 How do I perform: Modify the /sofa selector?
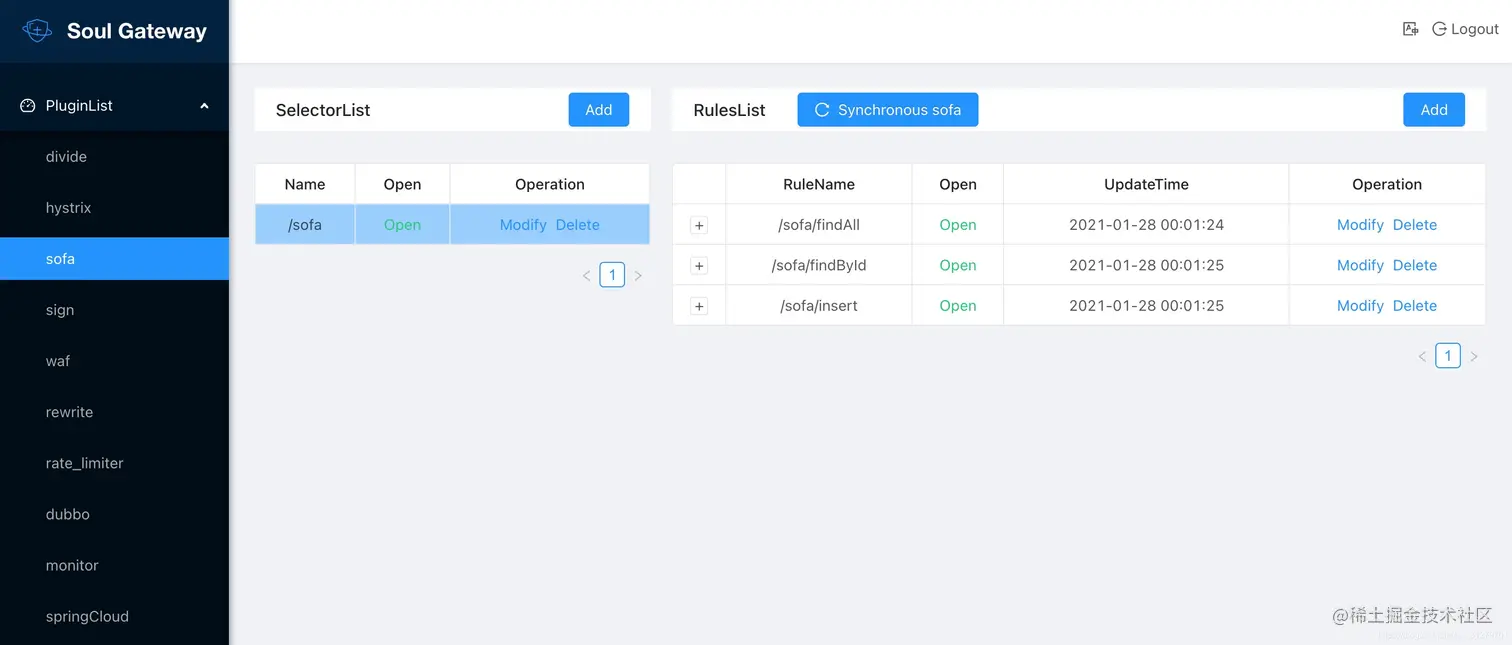coord(523,225)
